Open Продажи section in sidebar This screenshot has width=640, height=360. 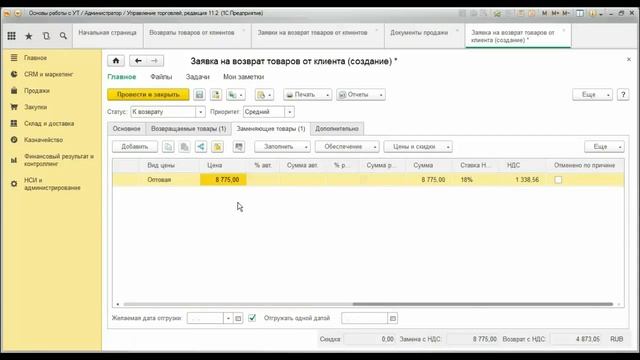37,91
